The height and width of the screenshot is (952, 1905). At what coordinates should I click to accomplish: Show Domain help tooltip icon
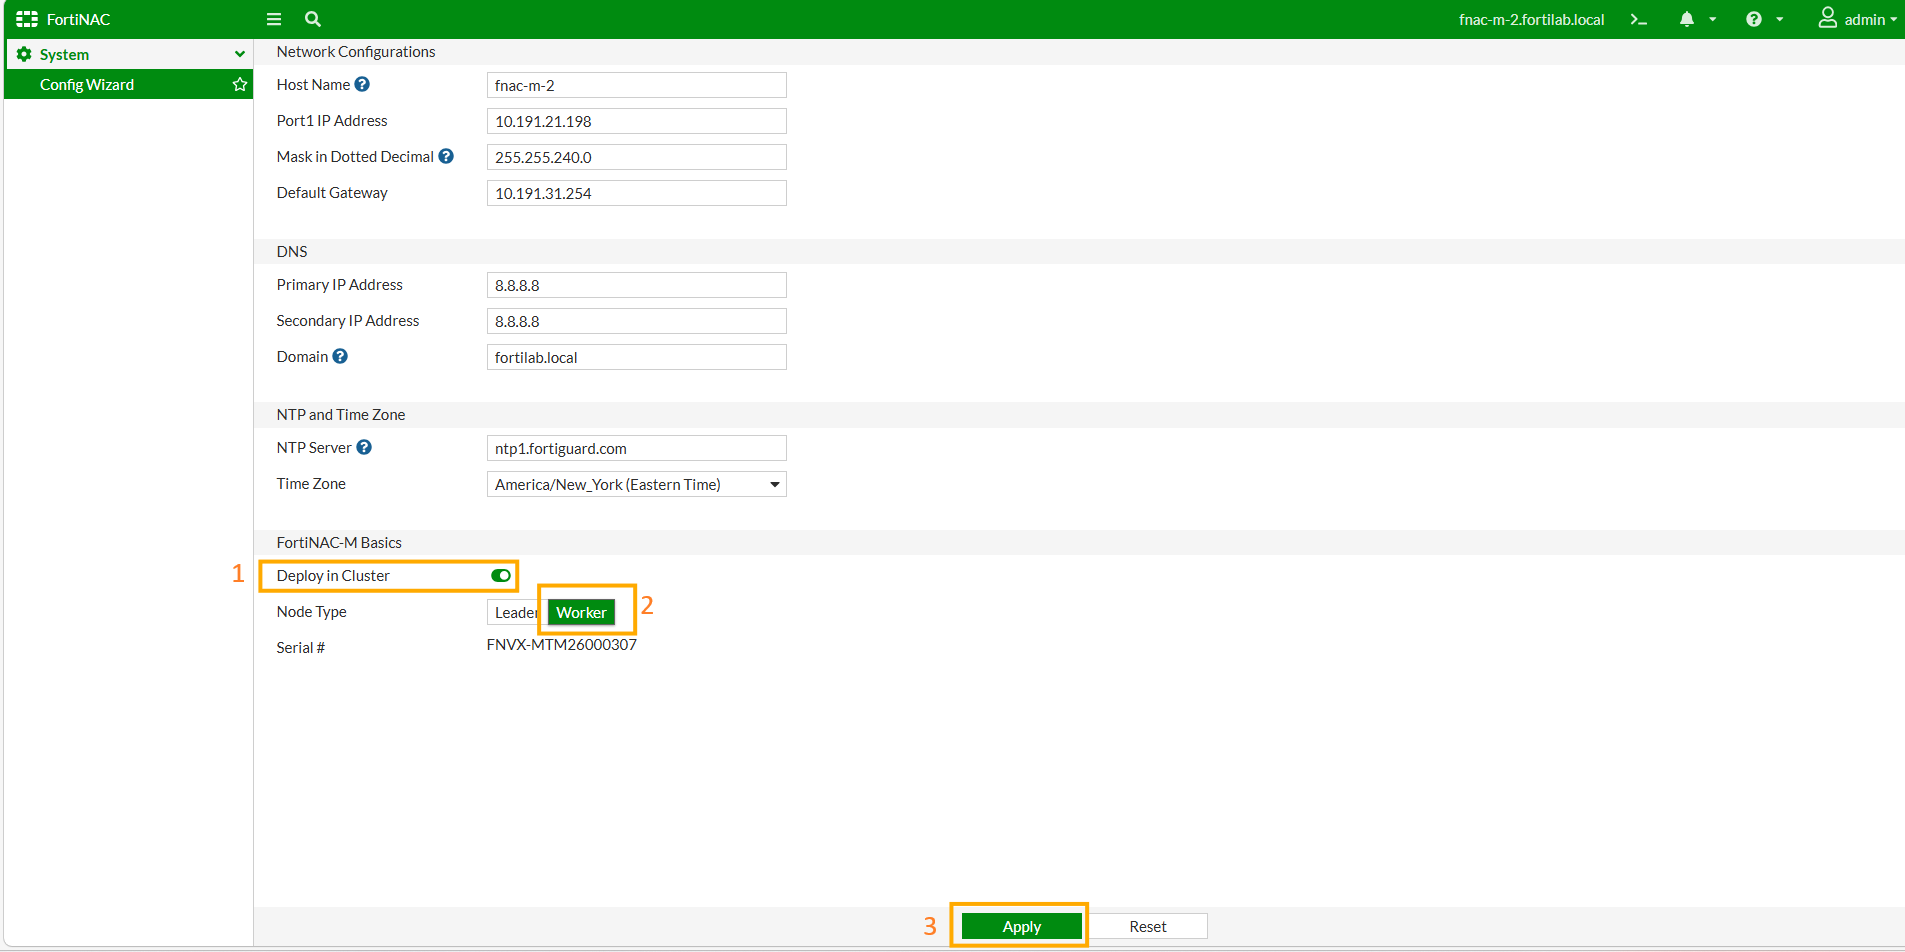[x=340, y=356]
